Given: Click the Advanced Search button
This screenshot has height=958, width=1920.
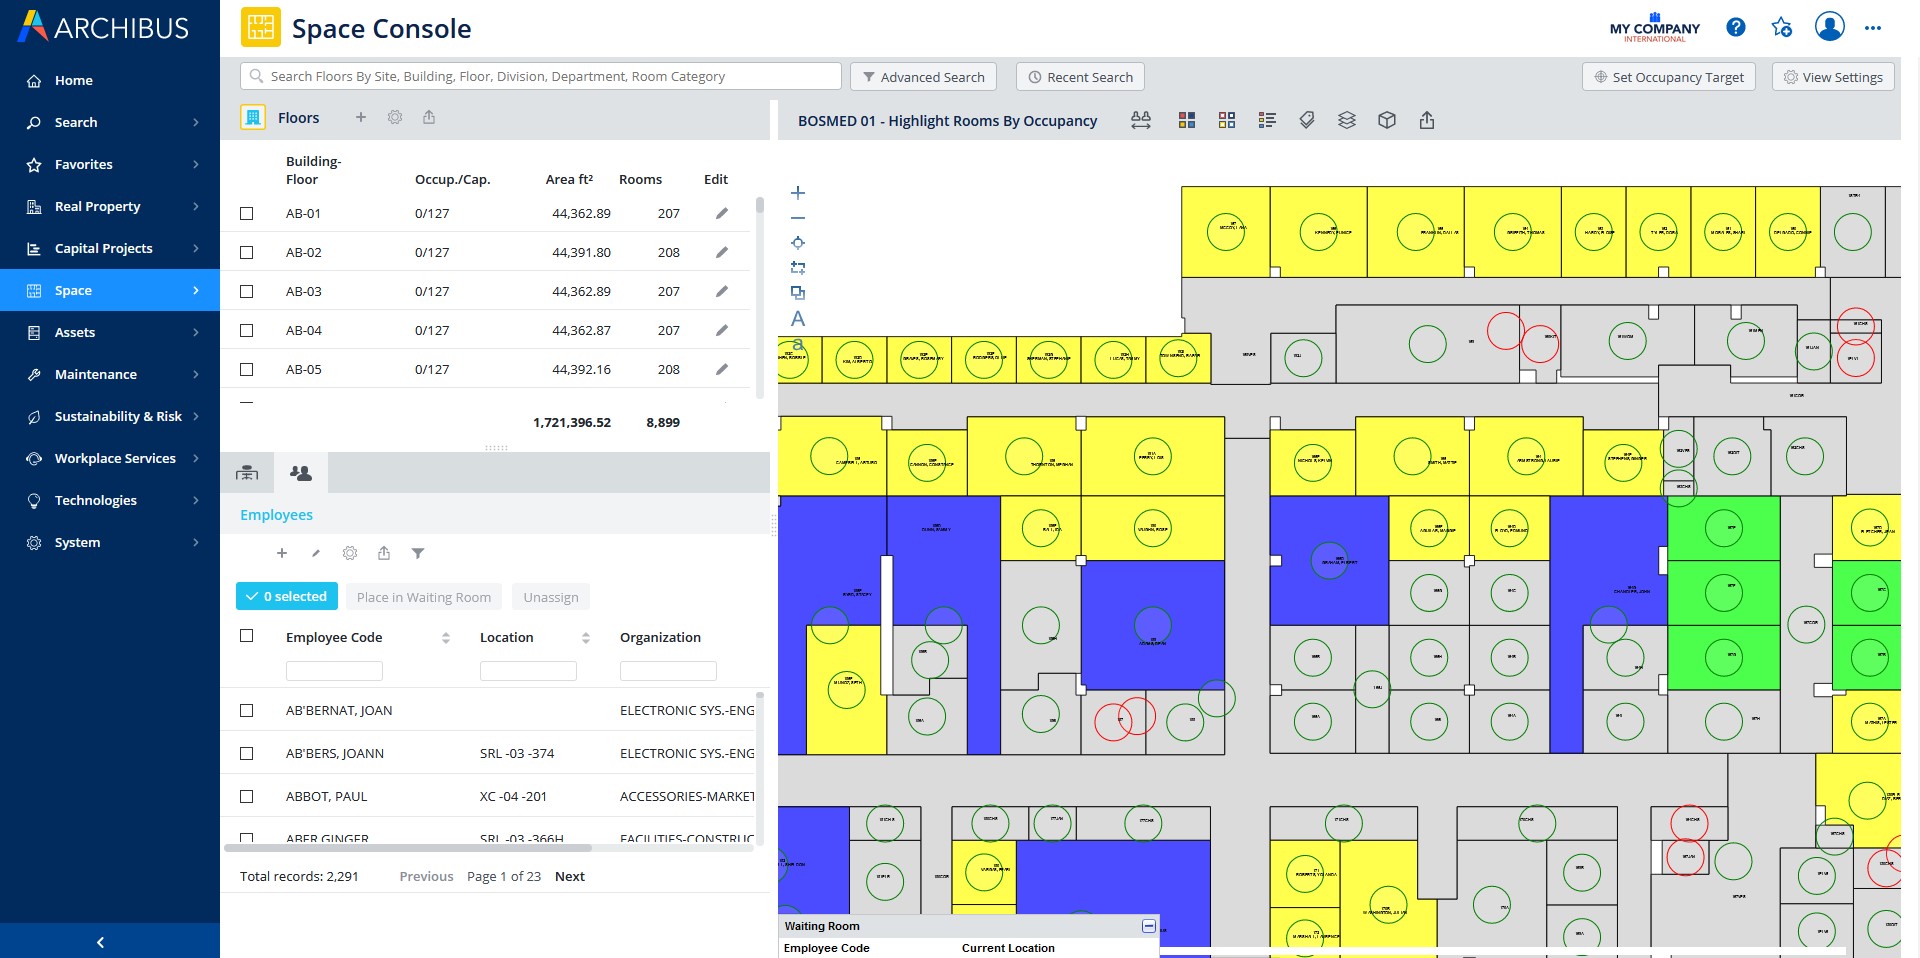Looking at the screenshot, I should (x=923, y=77).
